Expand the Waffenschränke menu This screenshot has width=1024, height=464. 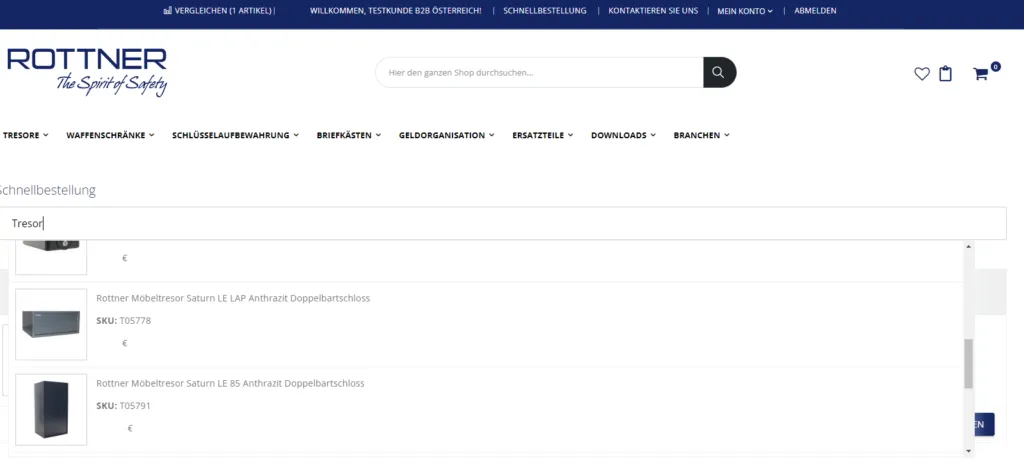click(x=110, y=135)
